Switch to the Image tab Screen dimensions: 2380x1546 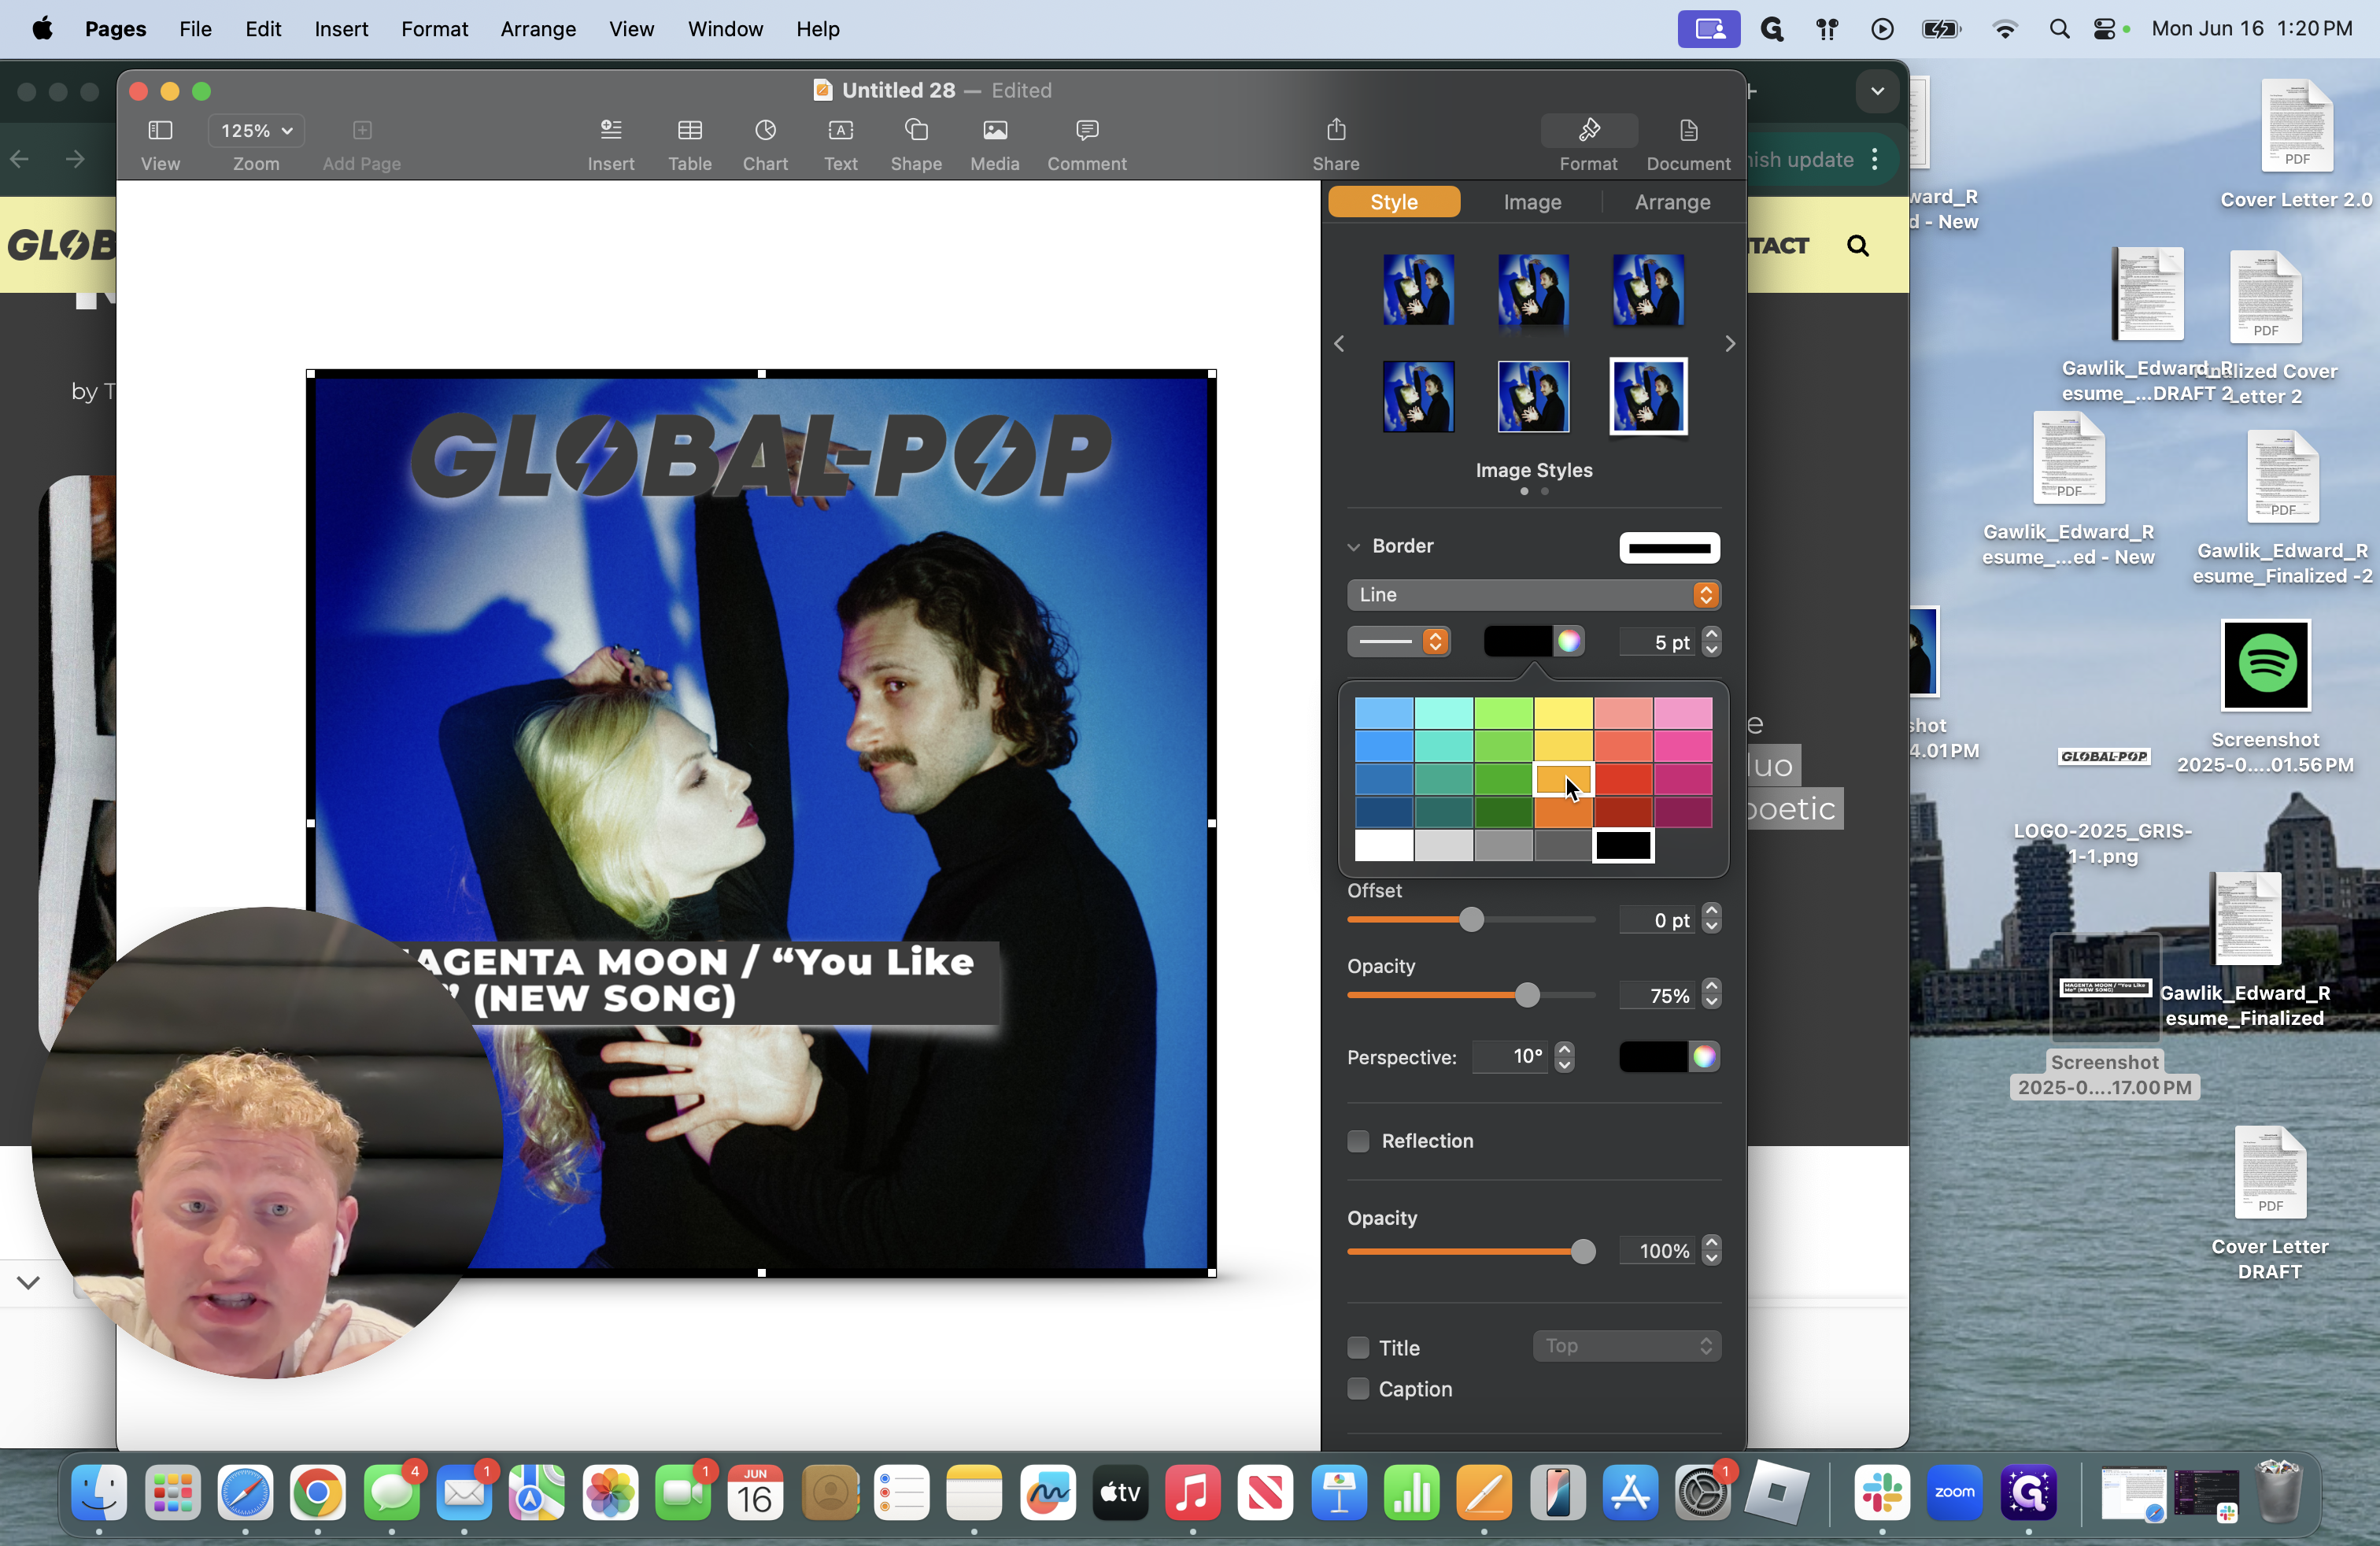[1532, 202]
